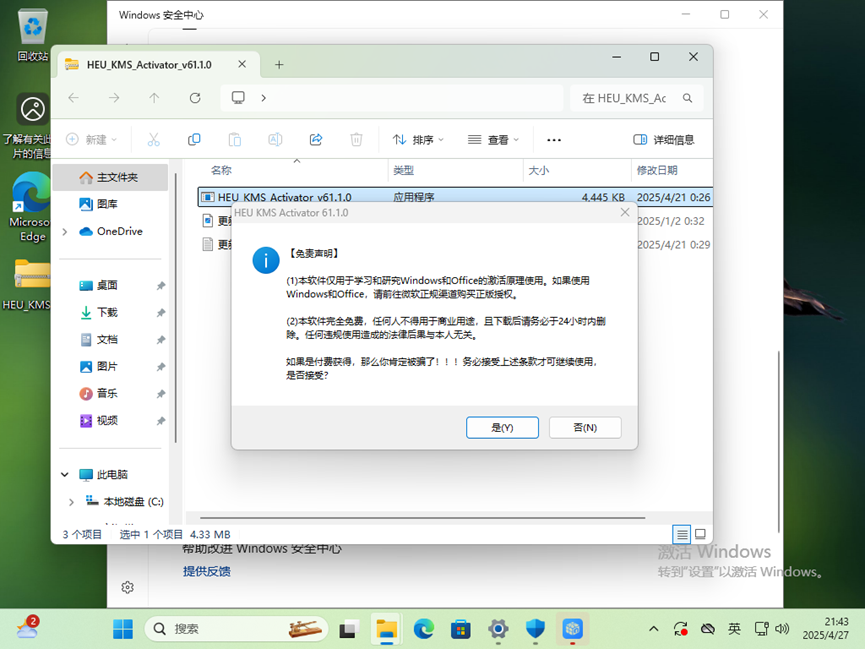Add a new Explorer tab with plus button
Viewport: 865px width, 649px height.
[279, 65]
